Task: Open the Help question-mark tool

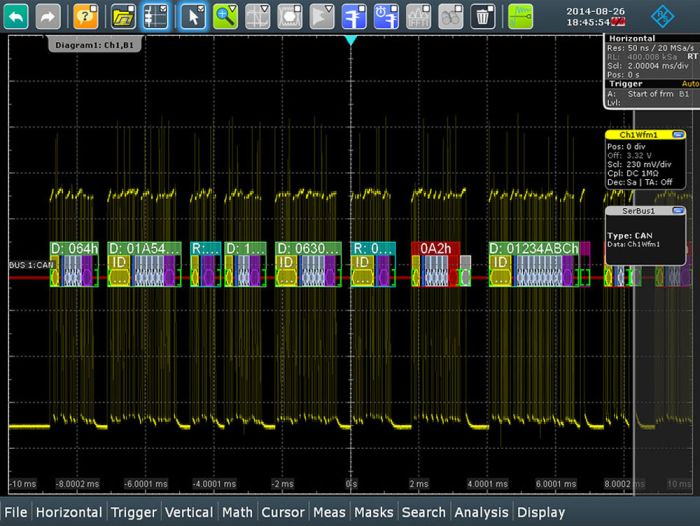Action: pyautogui.click(x=86, y=17)
